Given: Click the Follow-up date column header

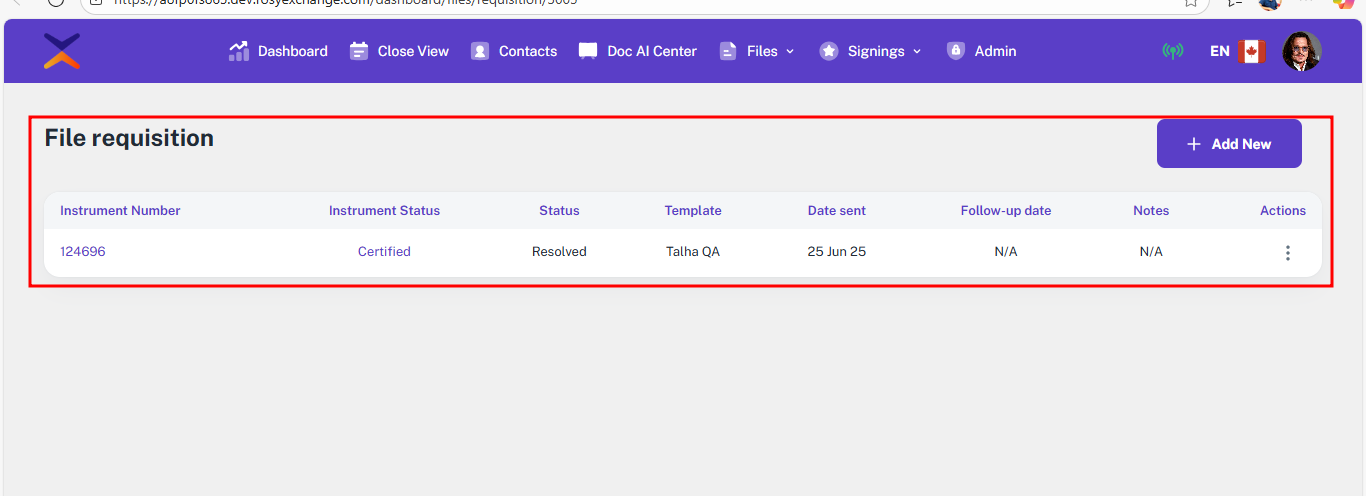Looking at the screenshot, I should pyautogui.click(x=1005, y=211).
